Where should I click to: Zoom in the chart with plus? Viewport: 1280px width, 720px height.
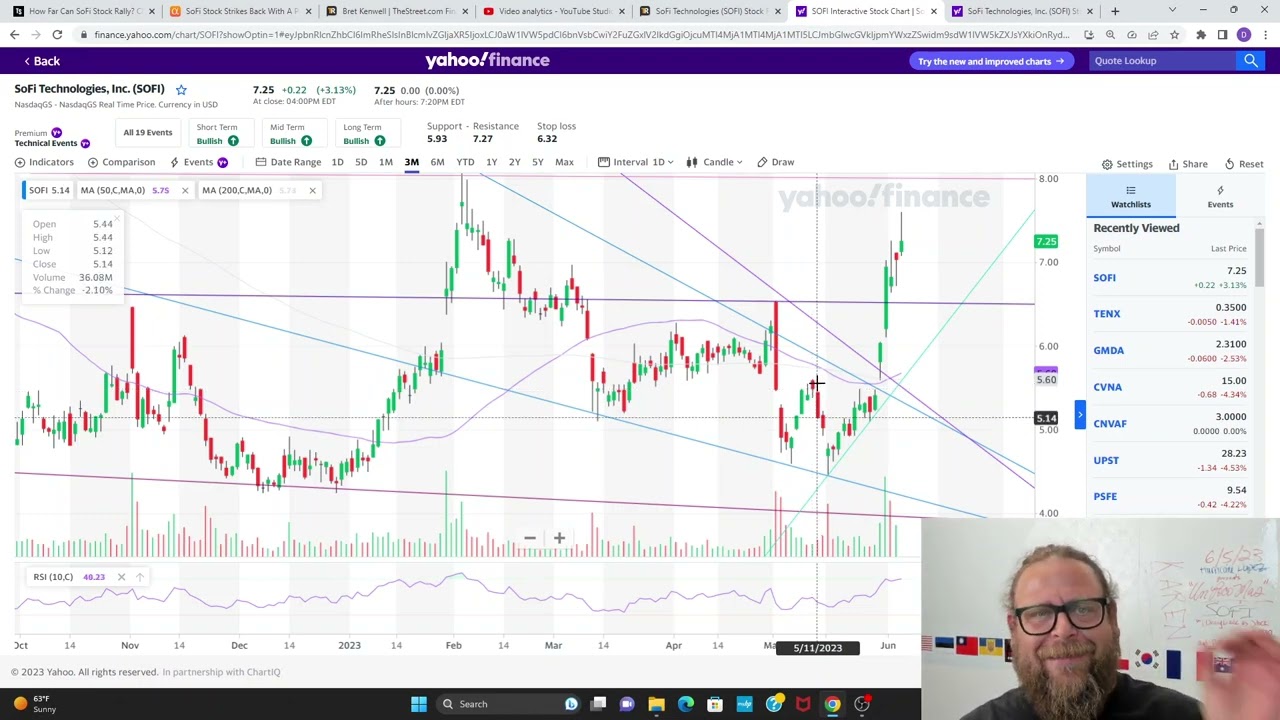[x=559, y=539]
